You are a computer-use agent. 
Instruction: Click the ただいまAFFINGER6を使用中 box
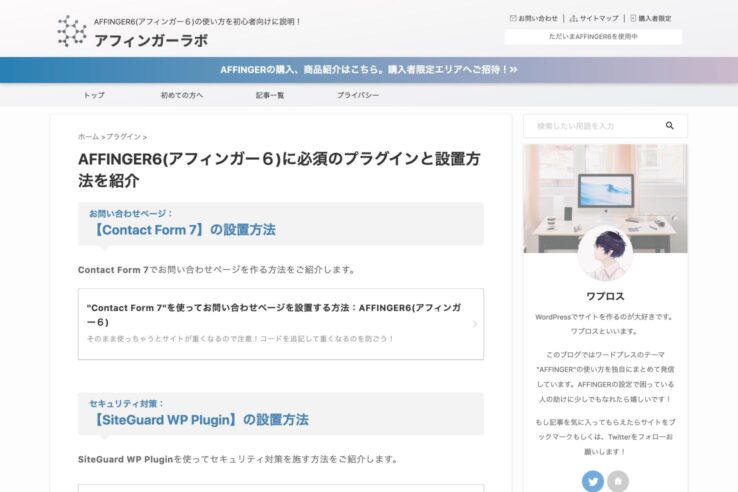click(x=593, y=37)
